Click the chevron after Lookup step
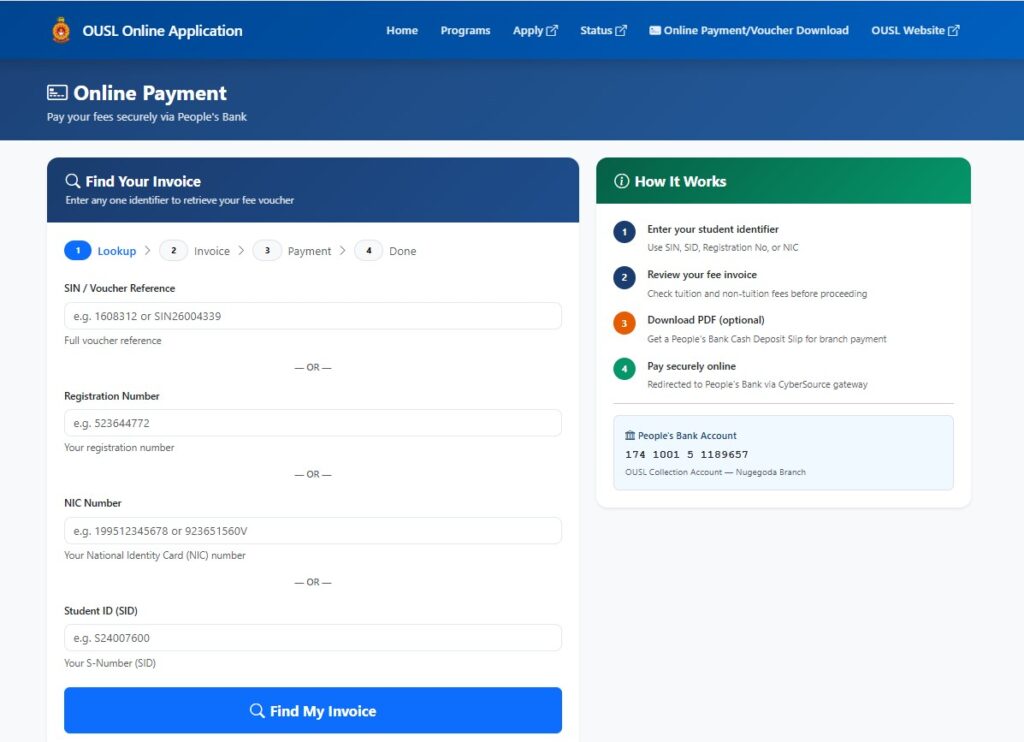The height and width of the screenshot is (742, 1024). coord(148,251)
